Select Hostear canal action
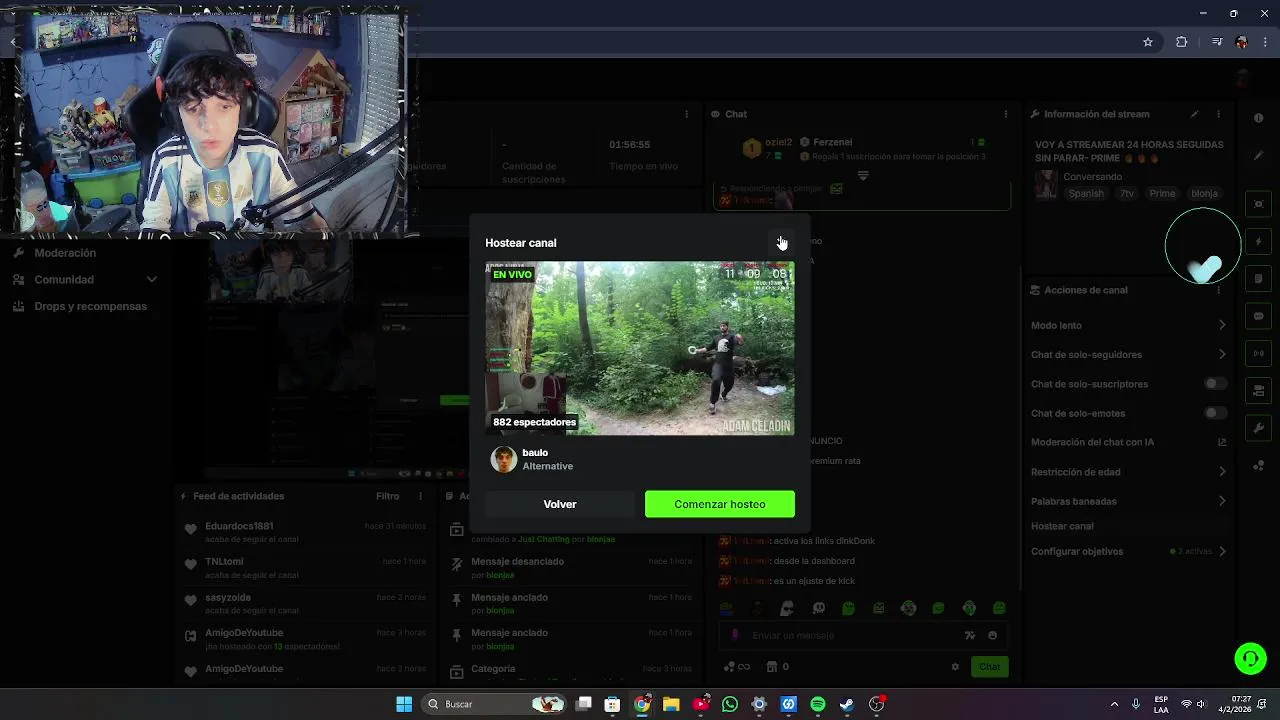 tap(1062, 526)
